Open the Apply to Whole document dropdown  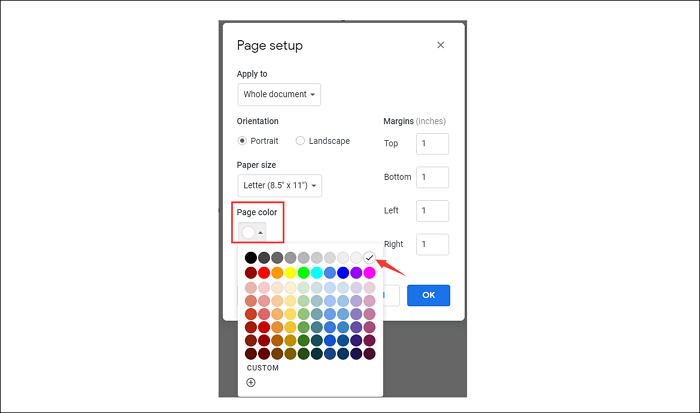[x=279, y=95]
